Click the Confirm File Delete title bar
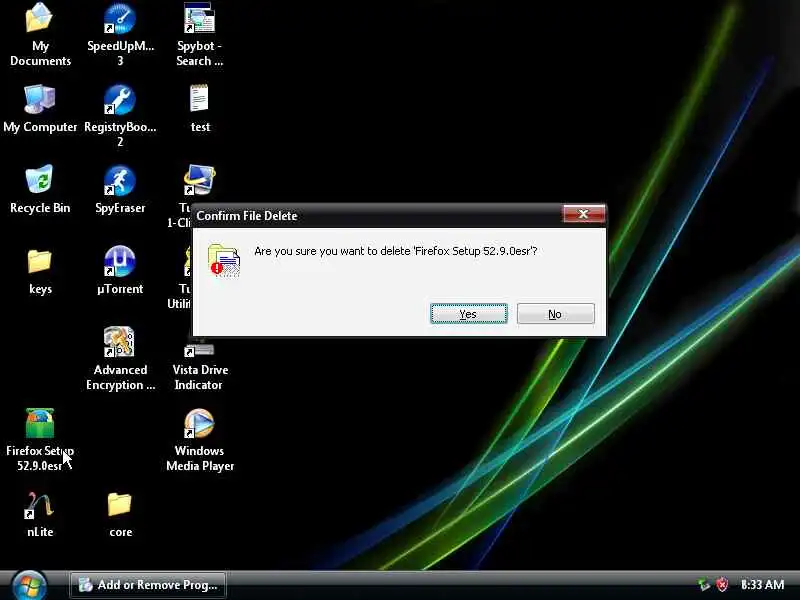 coord(378,215)
